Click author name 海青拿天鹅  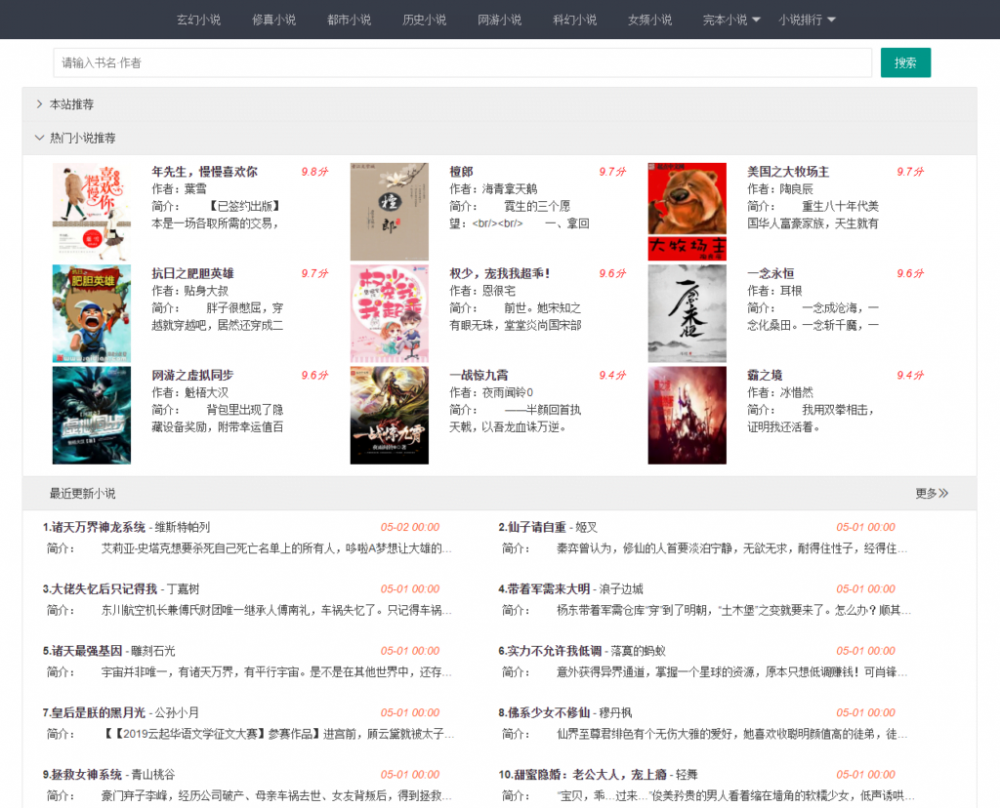[510, 189]
